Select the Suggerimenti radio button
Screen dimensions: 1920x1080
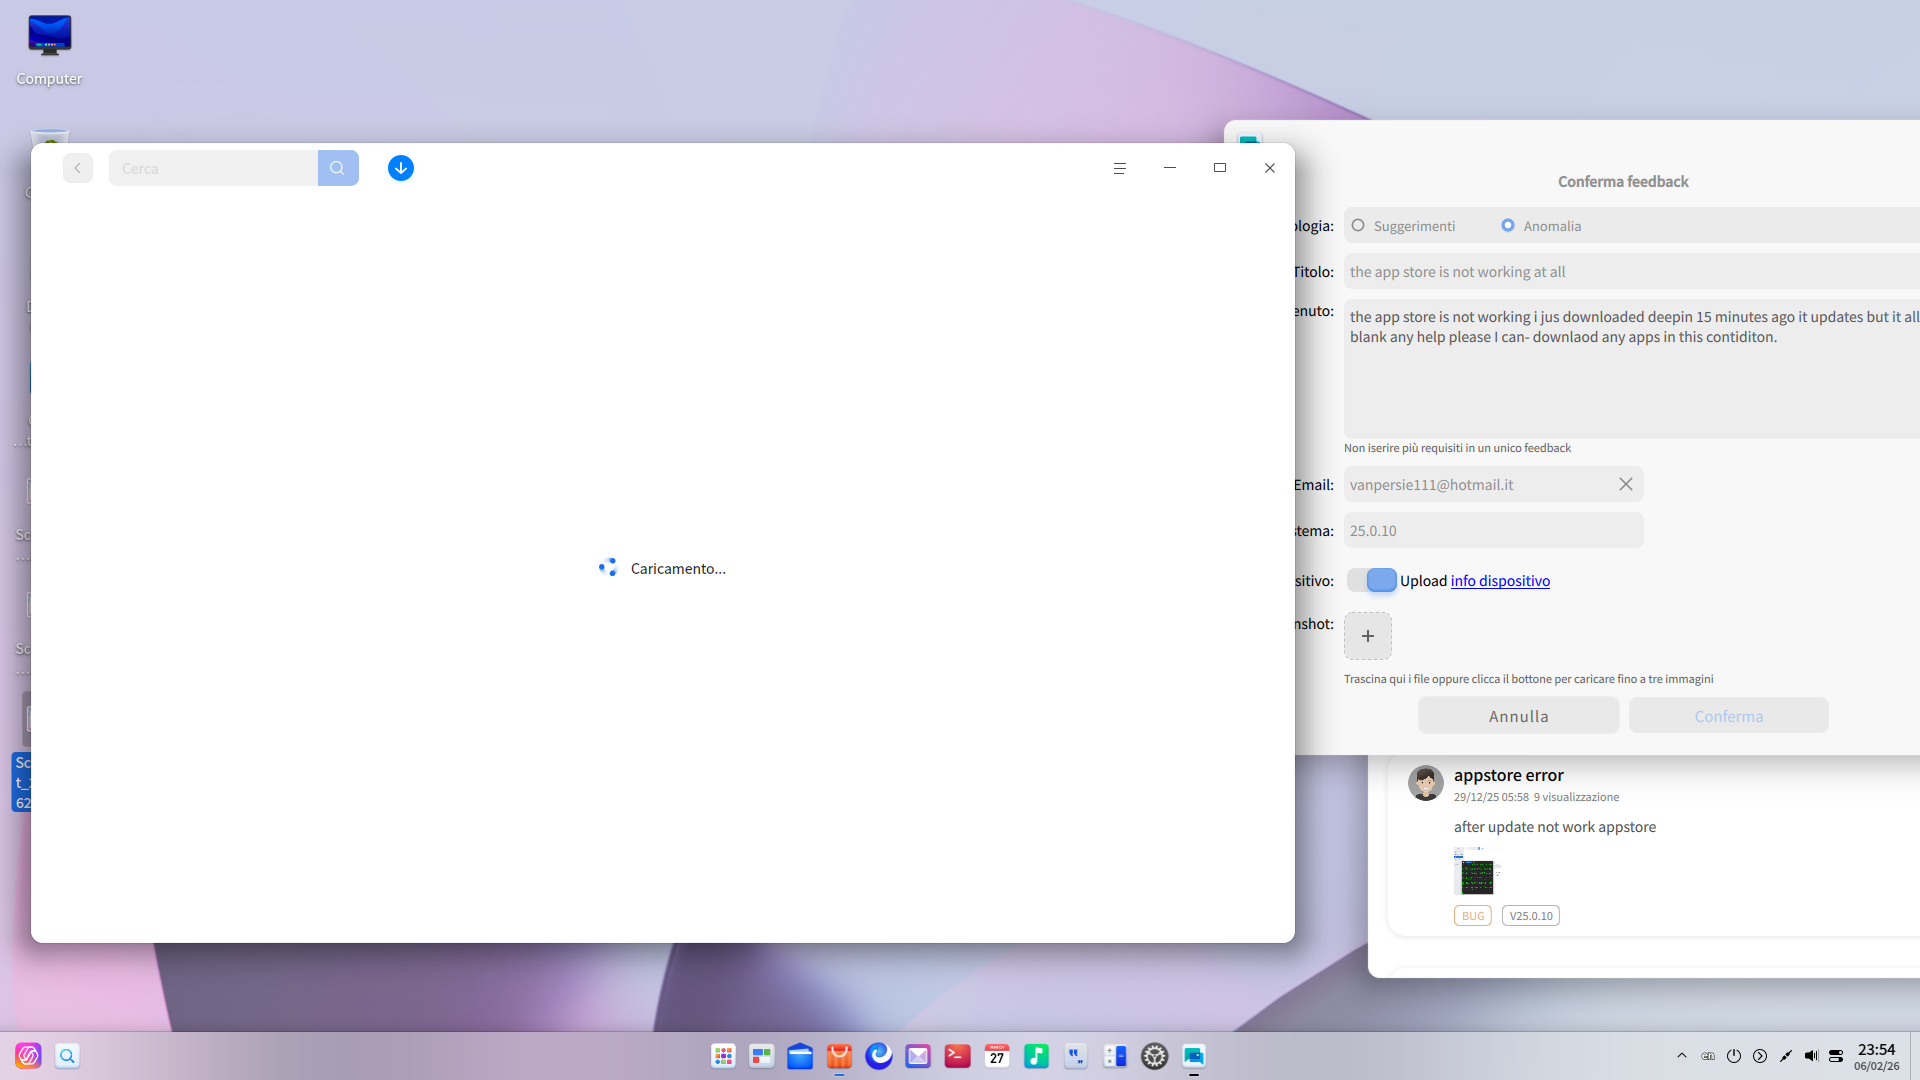pyautogui.click(x=1358, y=225)
